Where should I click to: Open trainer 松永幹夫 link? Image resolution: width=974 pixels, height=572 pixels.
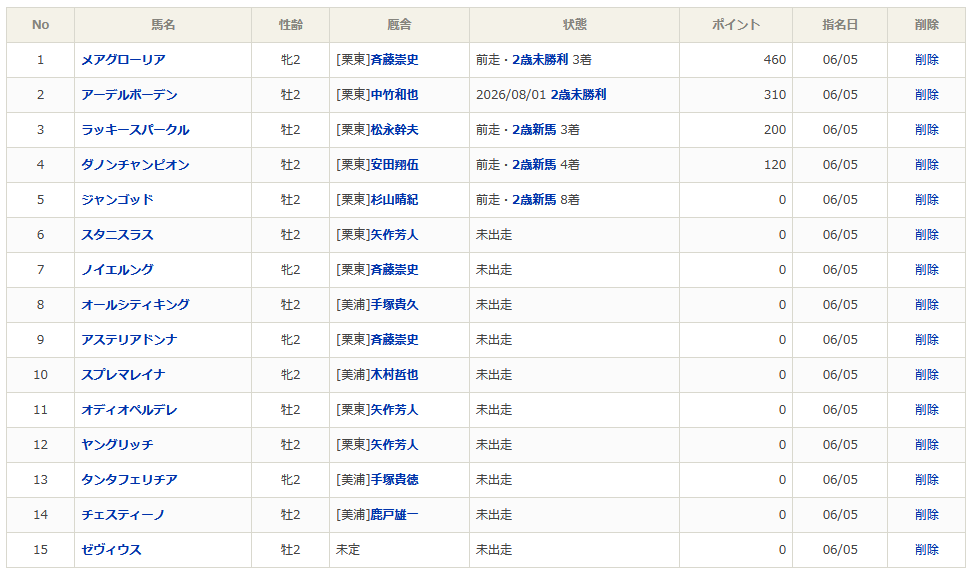point(394,129)
